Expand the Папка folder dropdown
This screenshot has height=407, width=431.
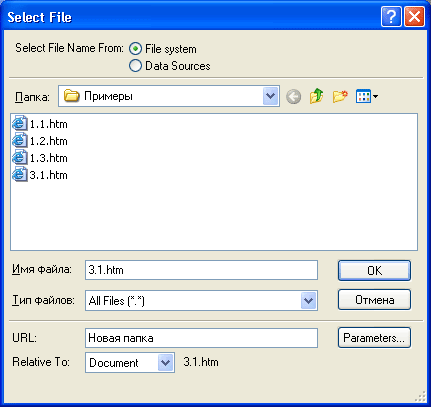(x=270, y=96)
